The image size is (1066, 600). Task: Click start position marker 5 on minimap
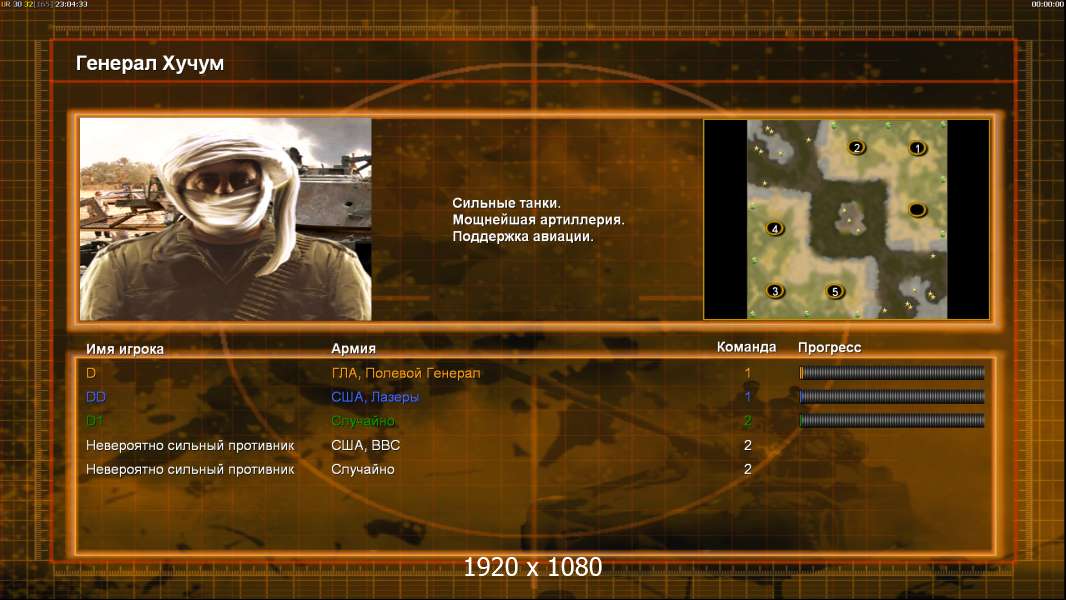tap(835, 292)
